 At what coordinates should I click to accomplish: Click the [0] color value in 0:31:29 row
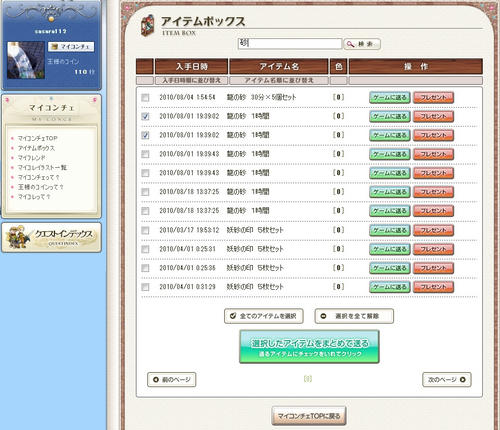click(338, 287)
